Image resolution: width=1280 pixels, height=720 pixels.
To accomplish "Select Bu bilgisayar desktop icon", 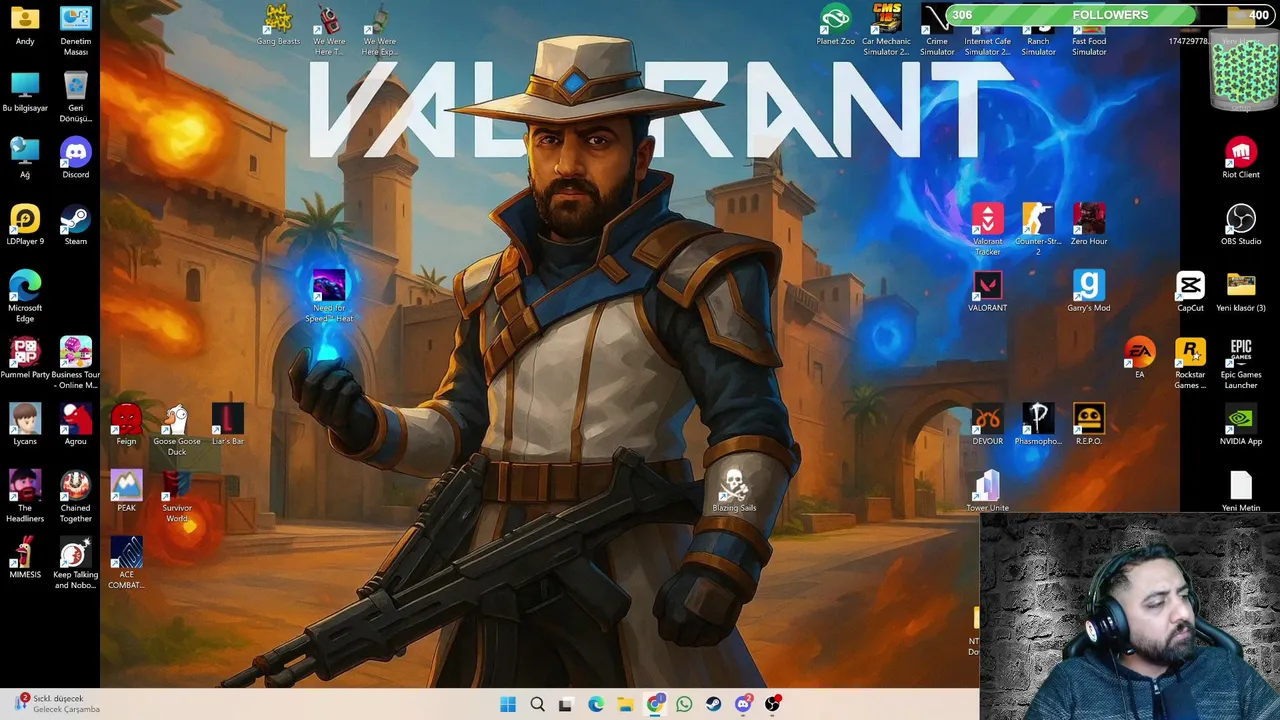I will tap(25, 92).
